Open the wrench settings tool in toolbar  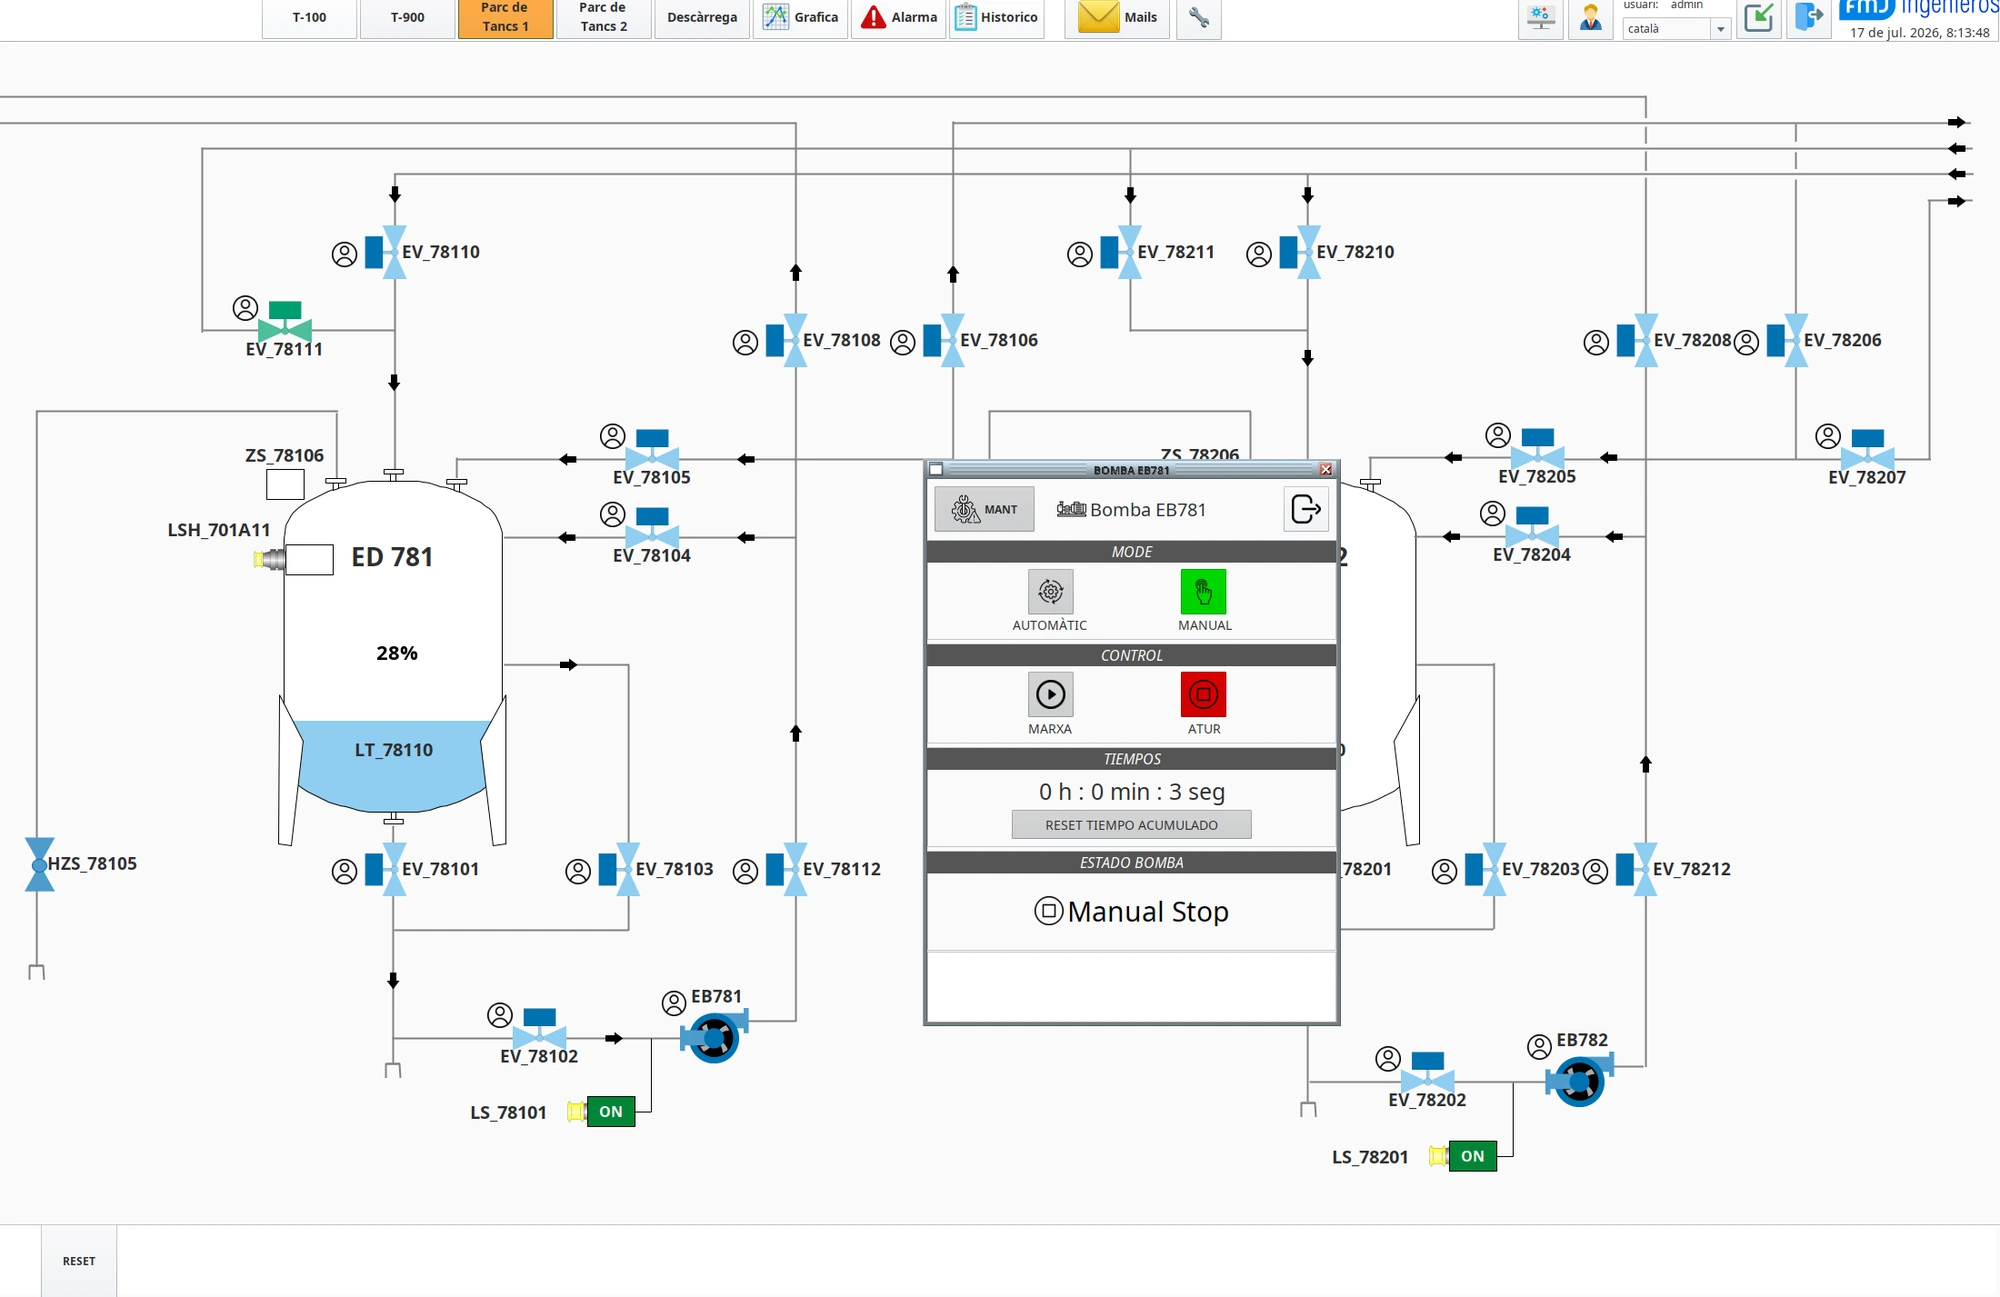(x=1199, y=17)
